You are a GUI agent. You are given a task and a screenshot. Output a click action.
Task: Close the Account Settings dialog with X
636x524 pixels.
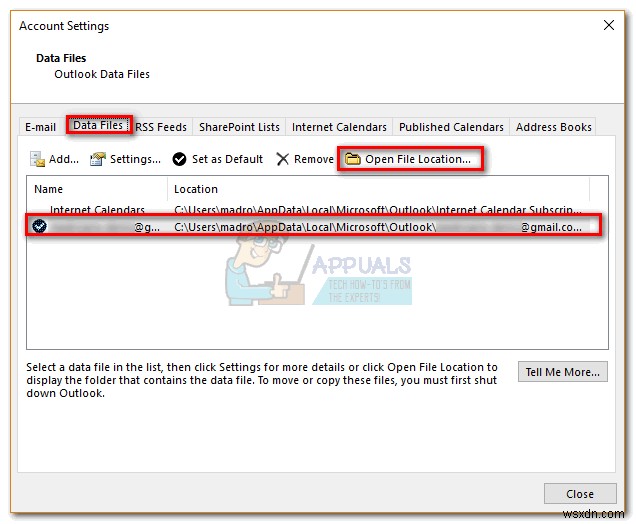pyautogui.click(x=609, y=25)
